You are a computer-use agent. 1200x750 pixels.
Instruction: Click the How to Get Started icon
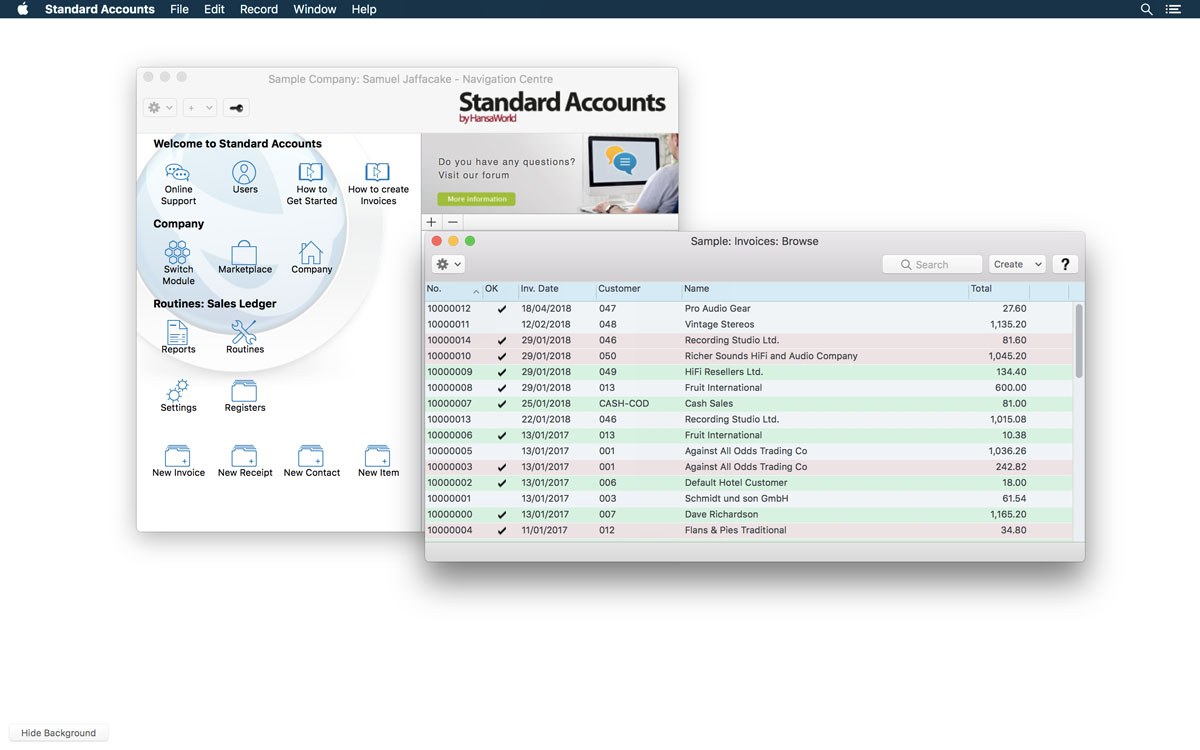[x=311, y=173]
